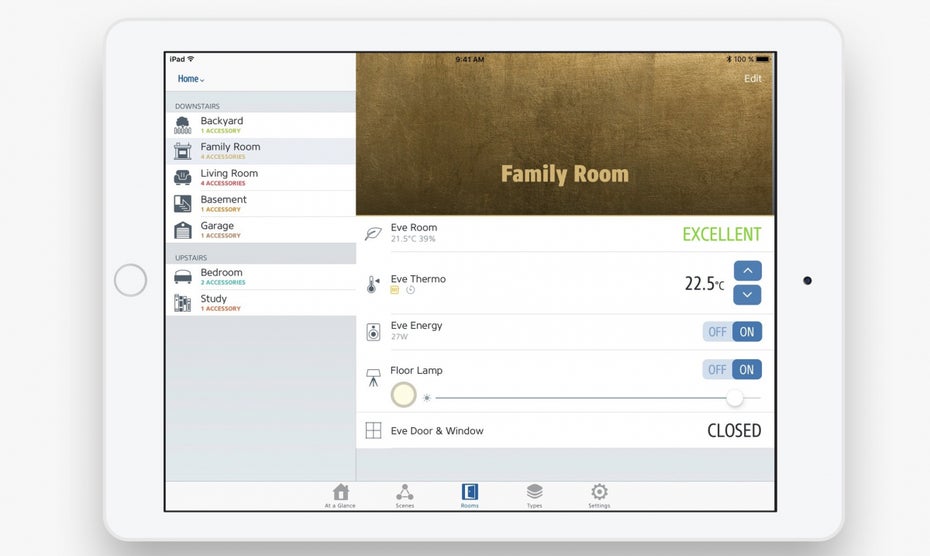Turn Floor Lamp ON
Viewport: 930px width, 556px height.
pos(747,370)
